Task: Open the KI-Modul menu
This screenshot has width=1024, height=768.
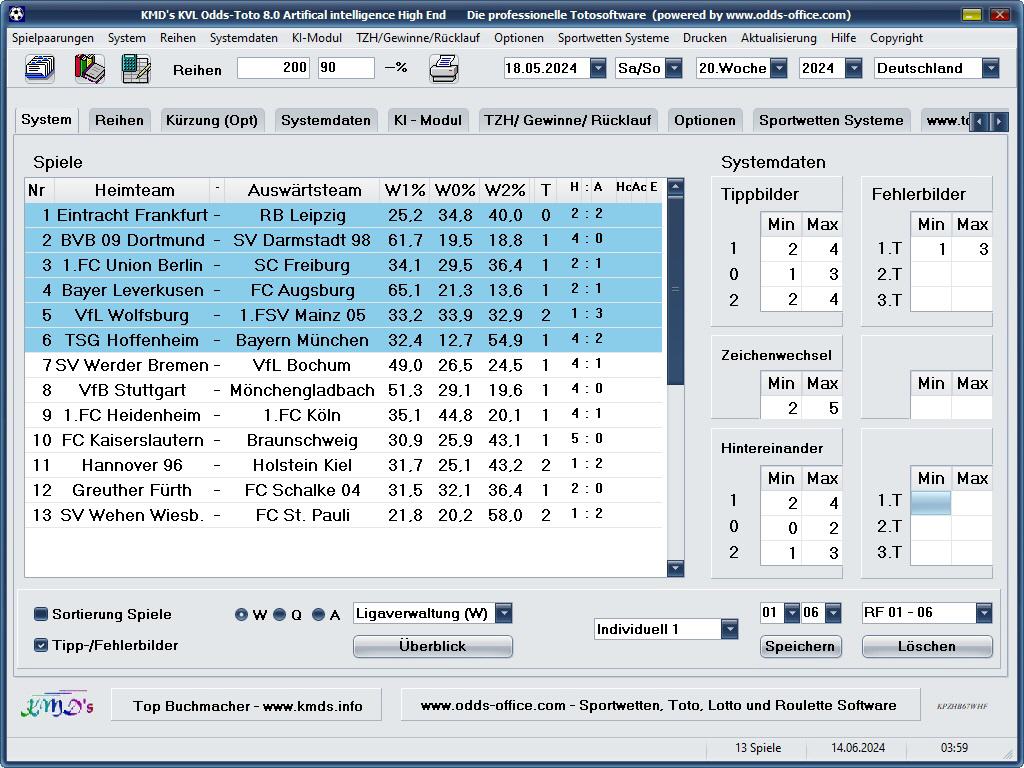Action: pyautogui.click(x=317, y=38)
